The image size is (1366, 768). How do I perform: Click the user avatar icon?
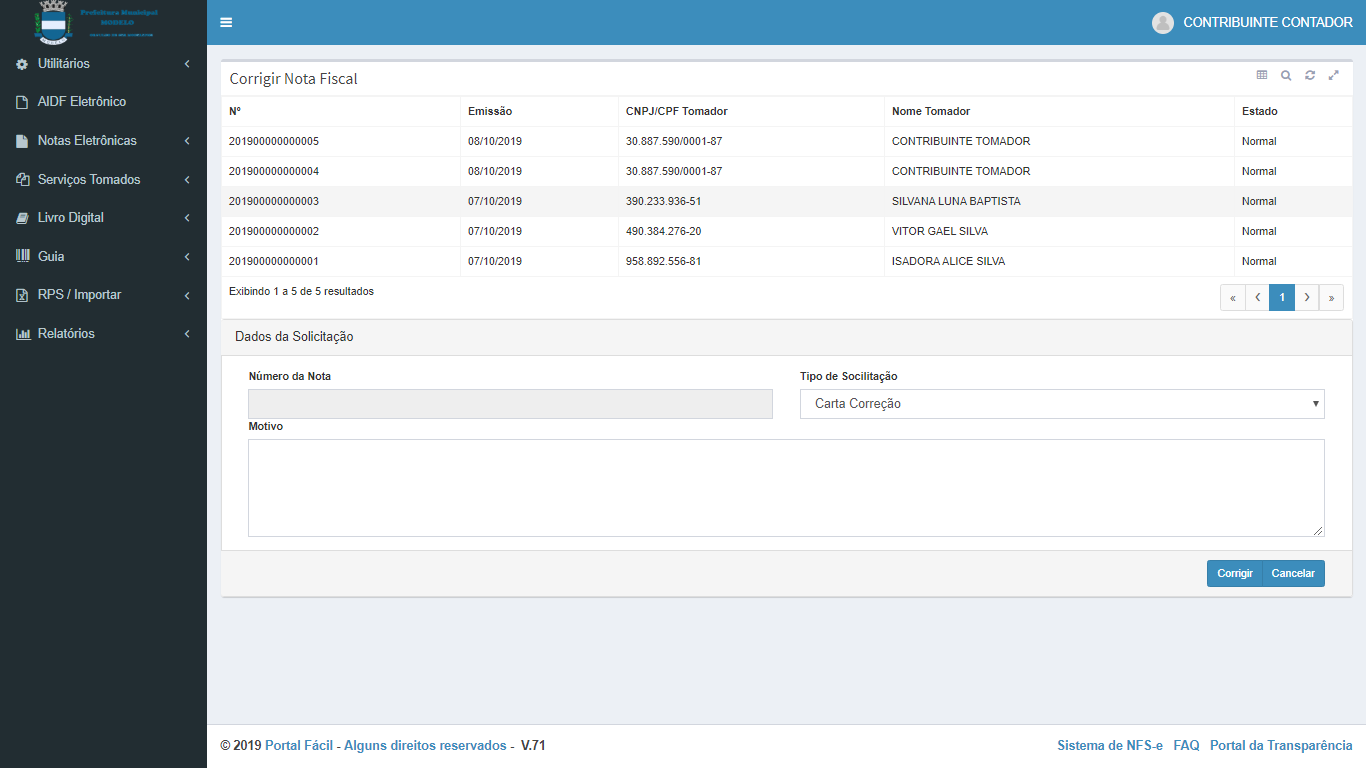tap(1162, 23)
